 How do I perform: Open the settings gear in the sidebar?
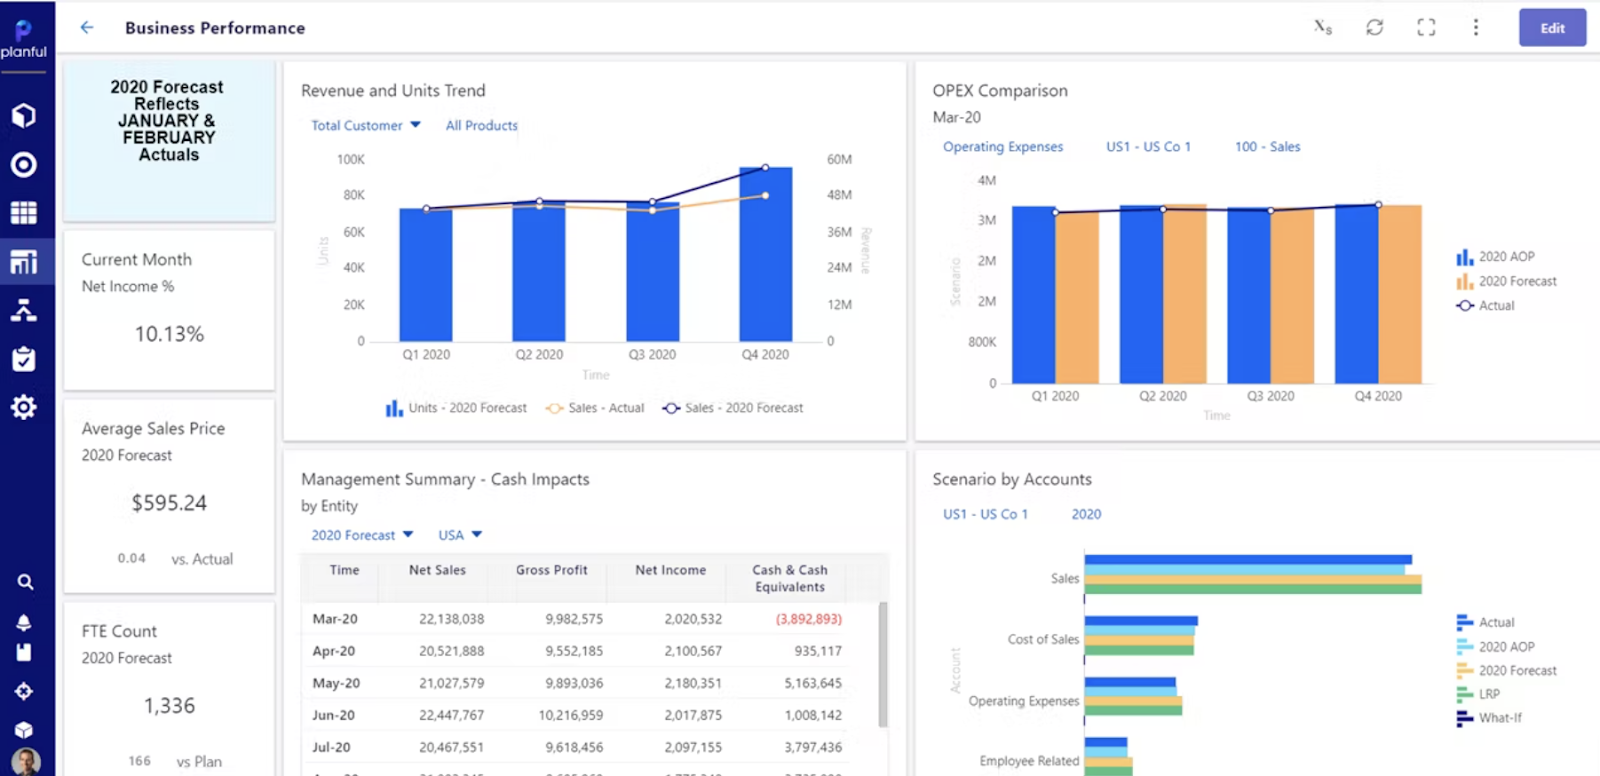point(24,407)
